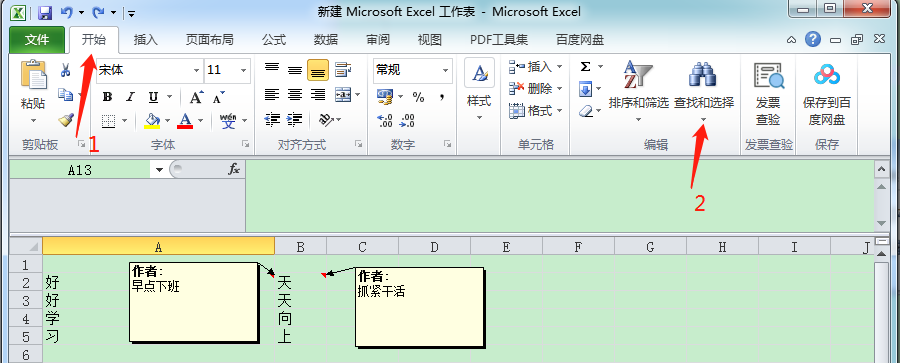Switch to the 插入 ribbon tab

(145, 40)
